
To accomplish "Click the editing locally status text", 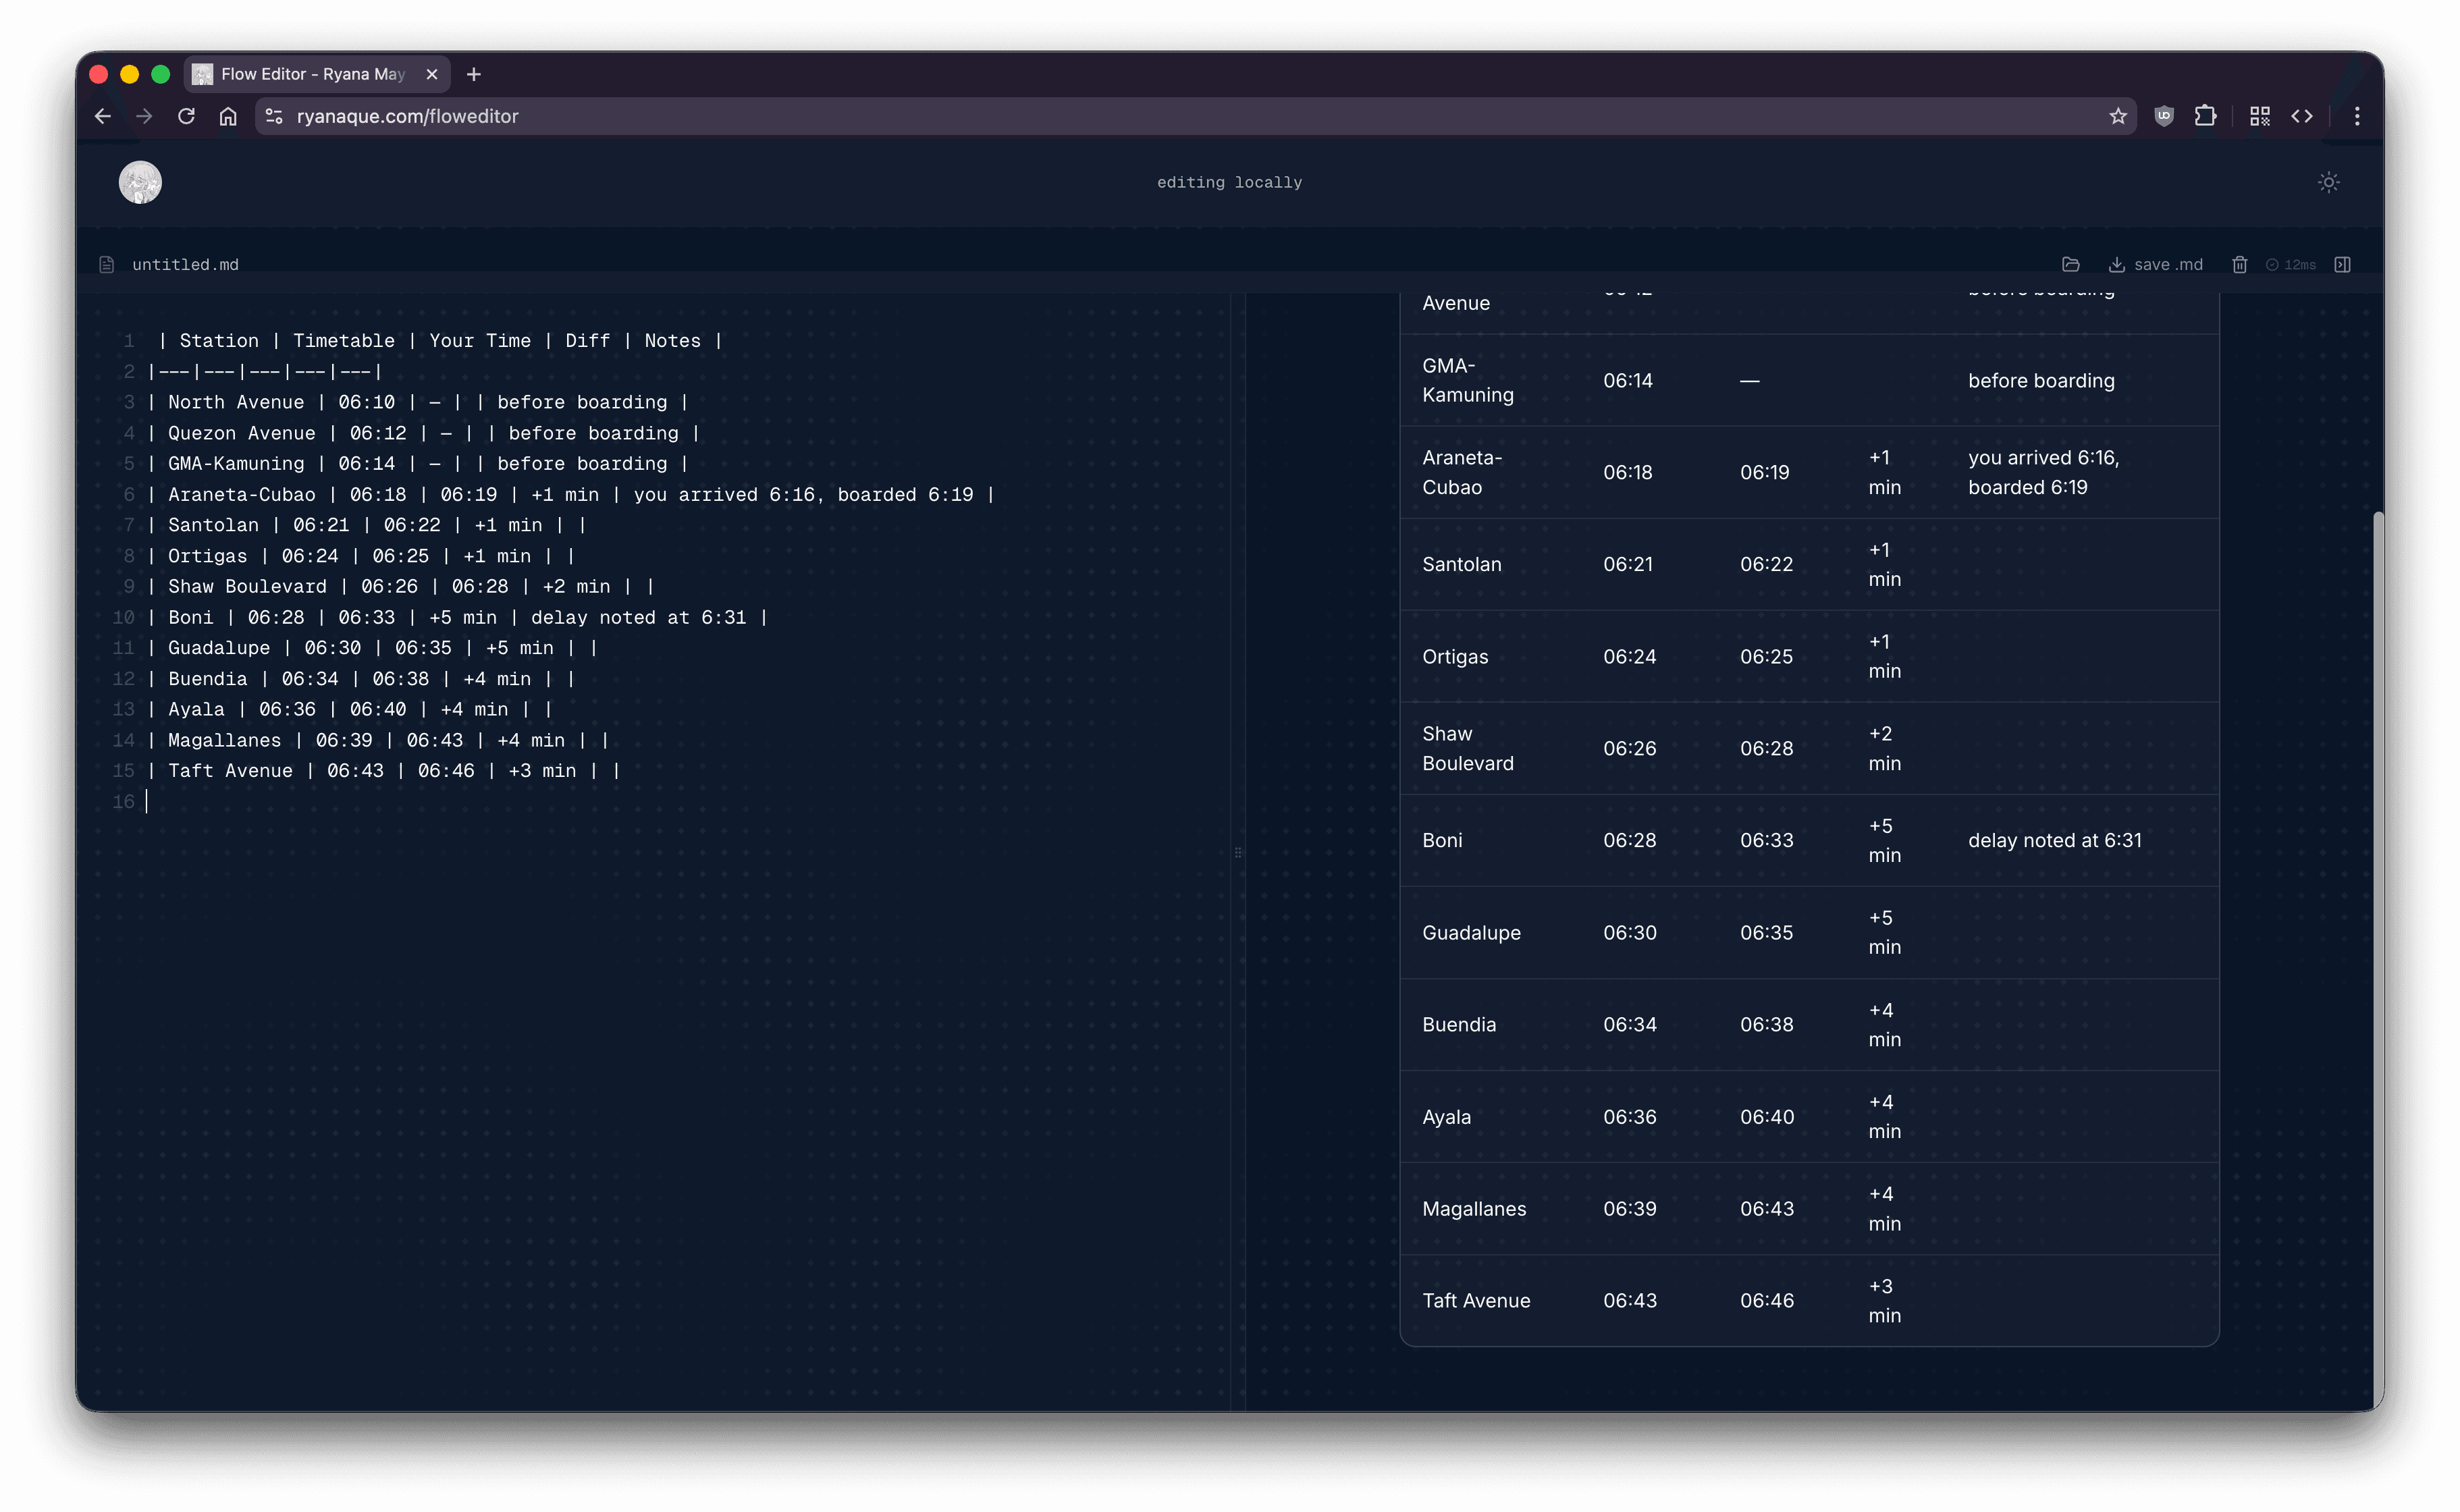I will click(x=1229, y=182).
